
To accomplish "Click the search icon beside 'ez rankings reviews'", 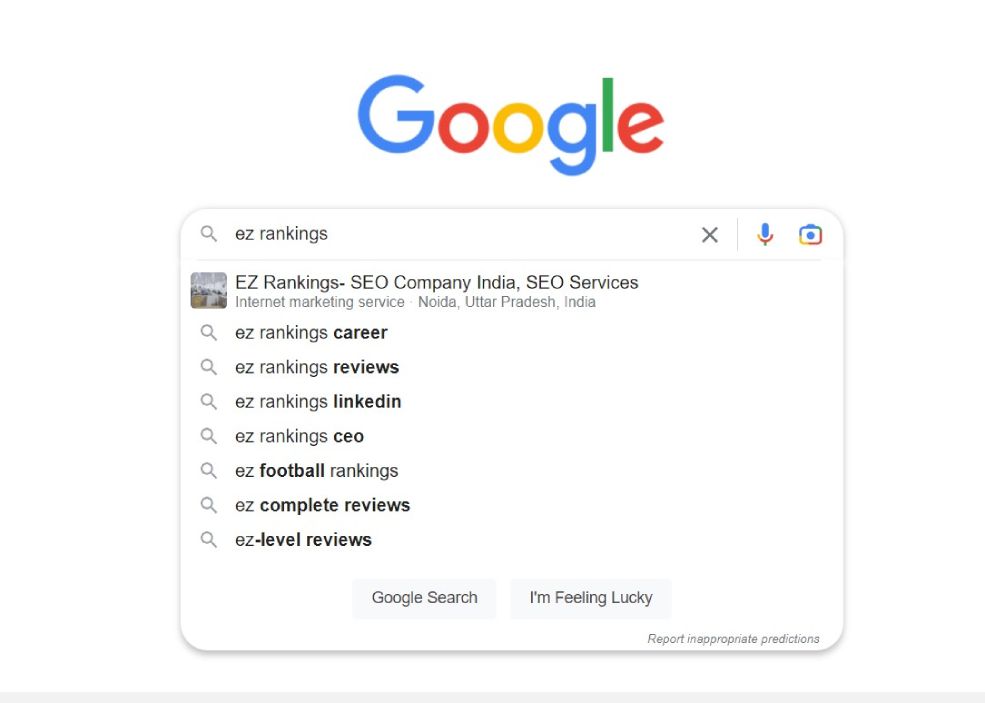I will click(x=209, y=367).
